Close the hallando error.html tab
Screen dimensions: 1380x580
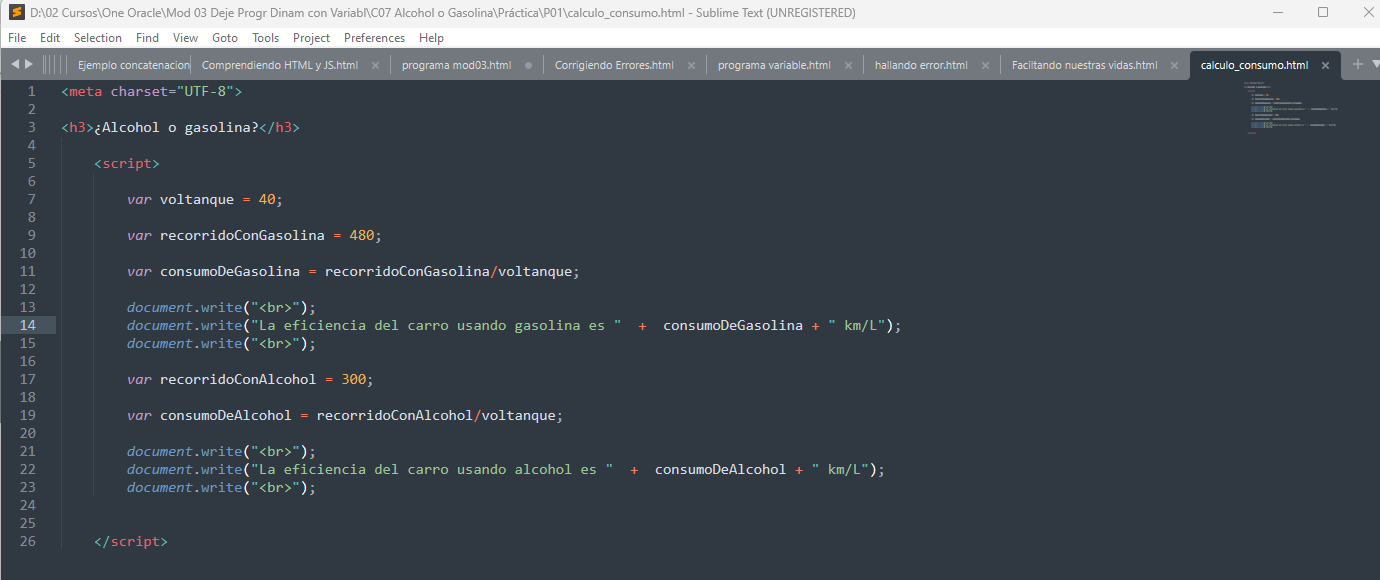coord(985,65)
